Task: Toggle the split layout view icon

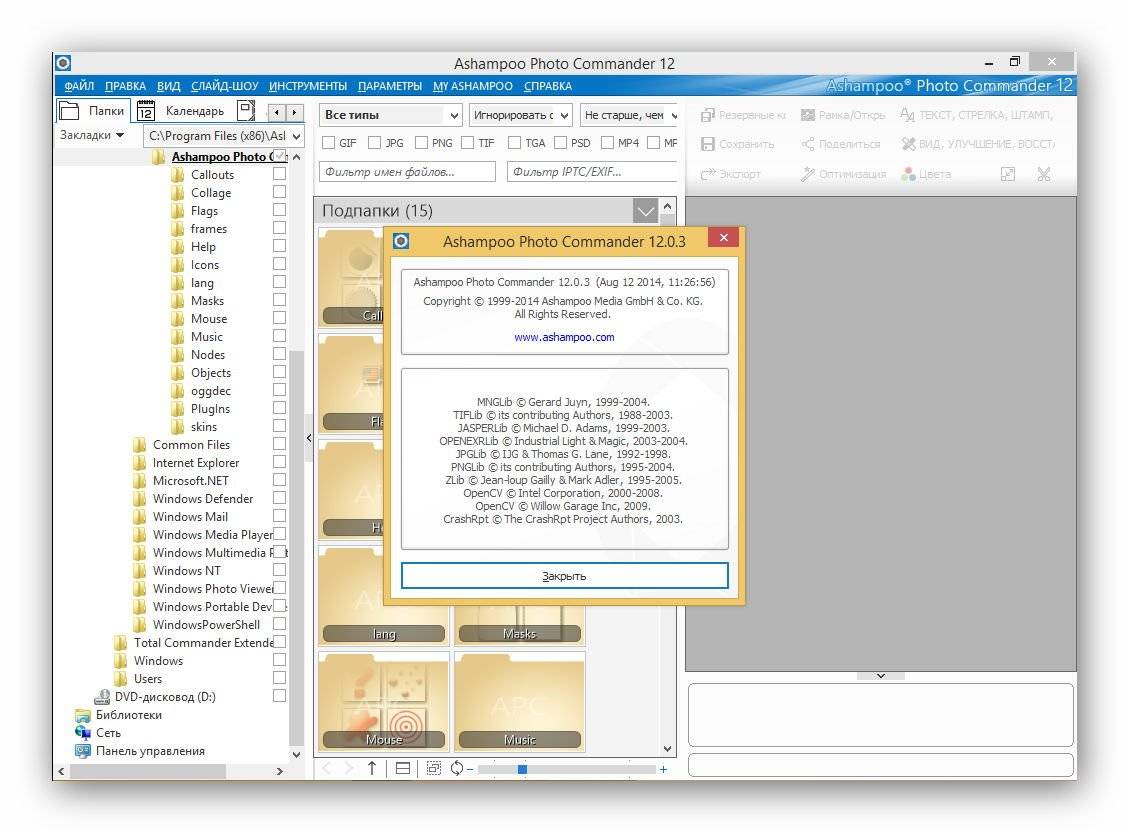Action: (x=403, y=768)
